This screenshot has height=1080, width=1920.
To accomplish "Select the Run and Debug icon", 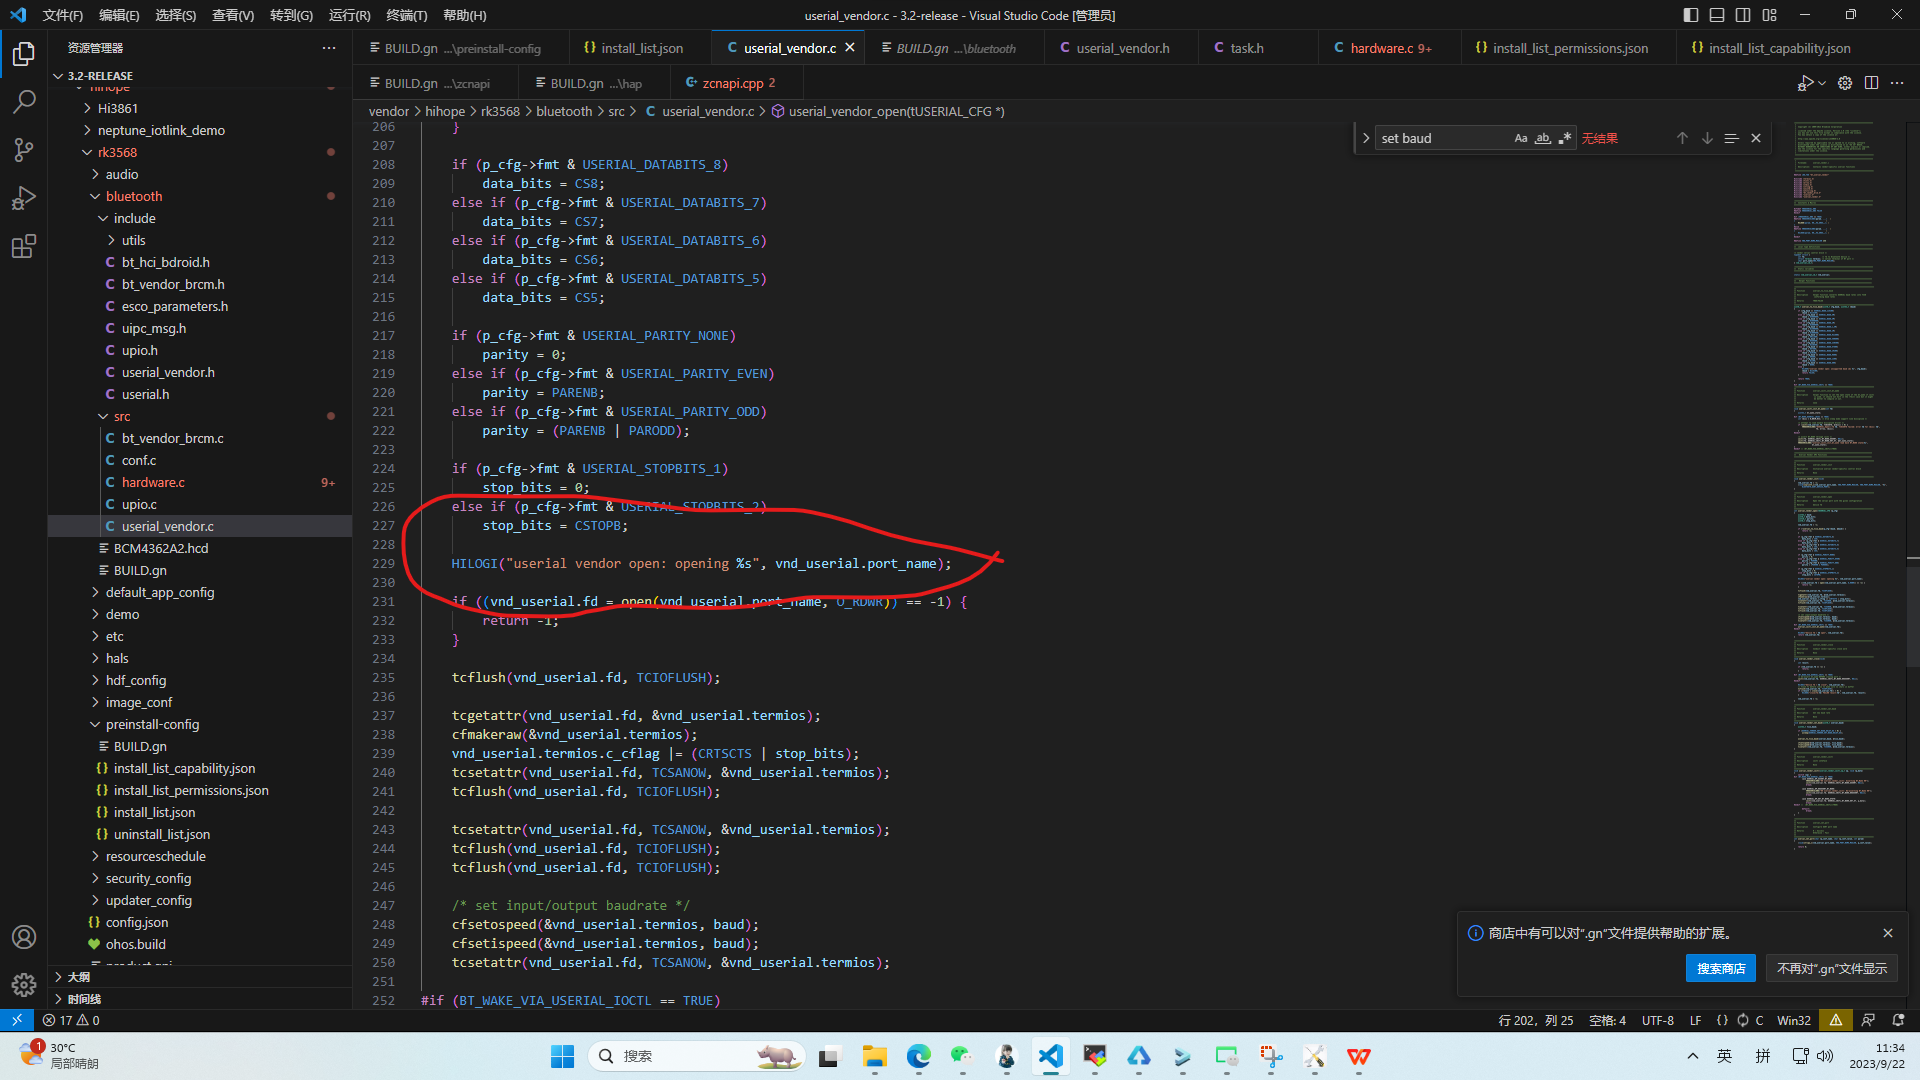I will pos(24,198).
